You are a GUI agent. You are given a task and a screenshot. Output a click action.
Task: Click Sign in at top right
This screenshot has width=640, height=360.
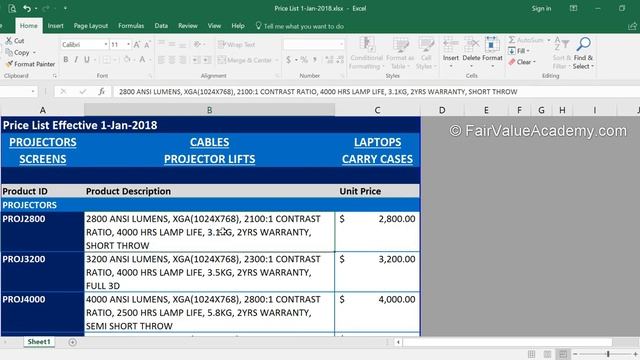point(541,8)
